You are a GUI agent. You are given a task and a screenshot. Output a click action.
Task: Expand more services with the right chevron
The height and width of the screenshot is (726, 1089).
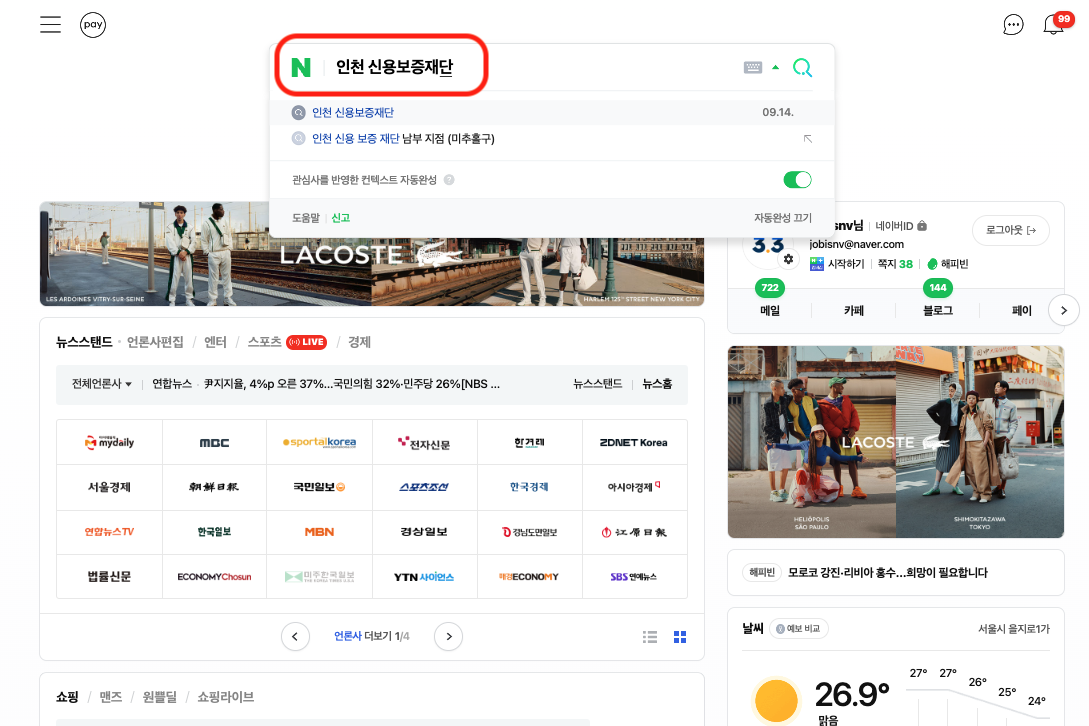[x=1063, y=309]
